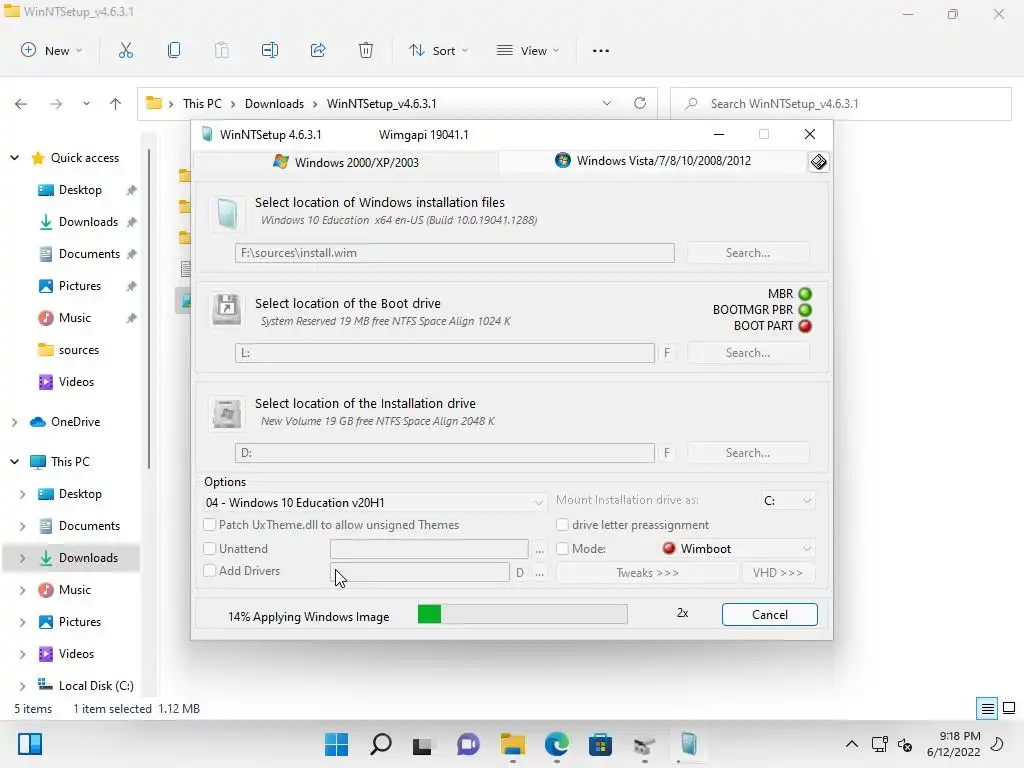Click the MBR green status light

(x=805, y=294)
